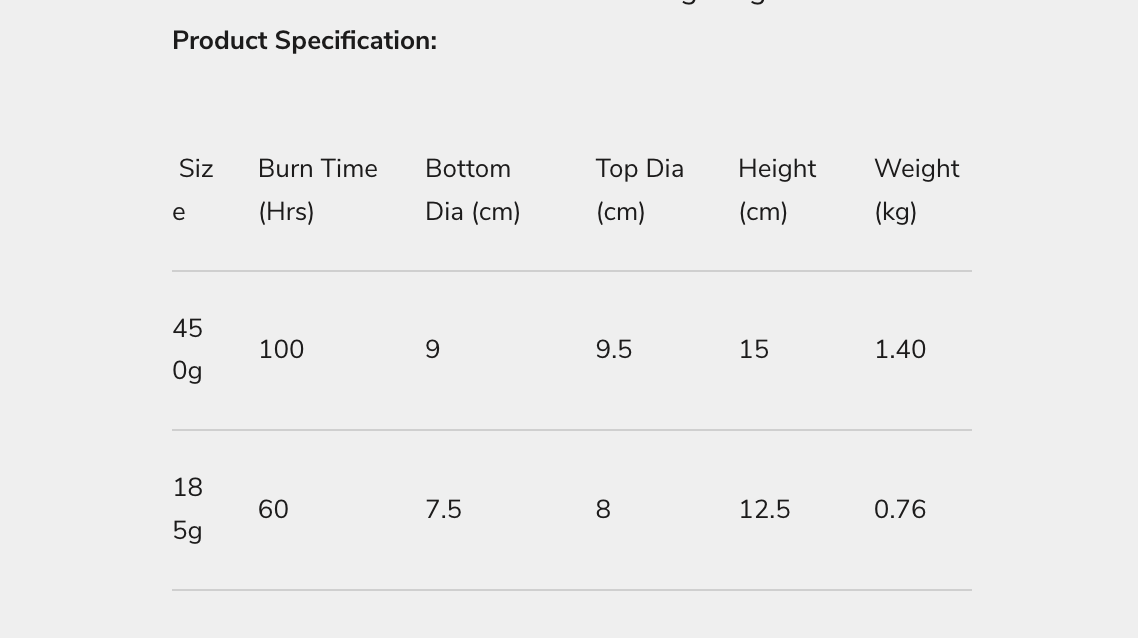Click the divider line below the header row
The width and height of the screenshot is (1138, 638).
click(x=571, y=271)
